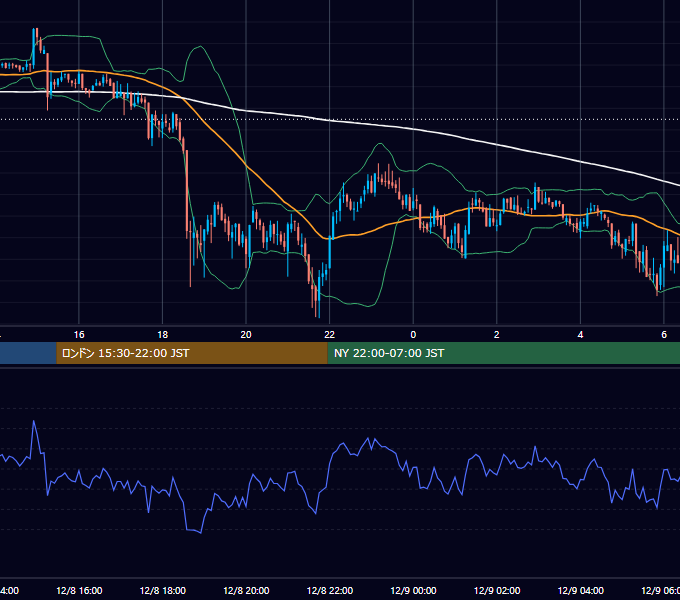Click the 12/8 22:00 date label
Screen dimensions: 680x600
point(330,590)
